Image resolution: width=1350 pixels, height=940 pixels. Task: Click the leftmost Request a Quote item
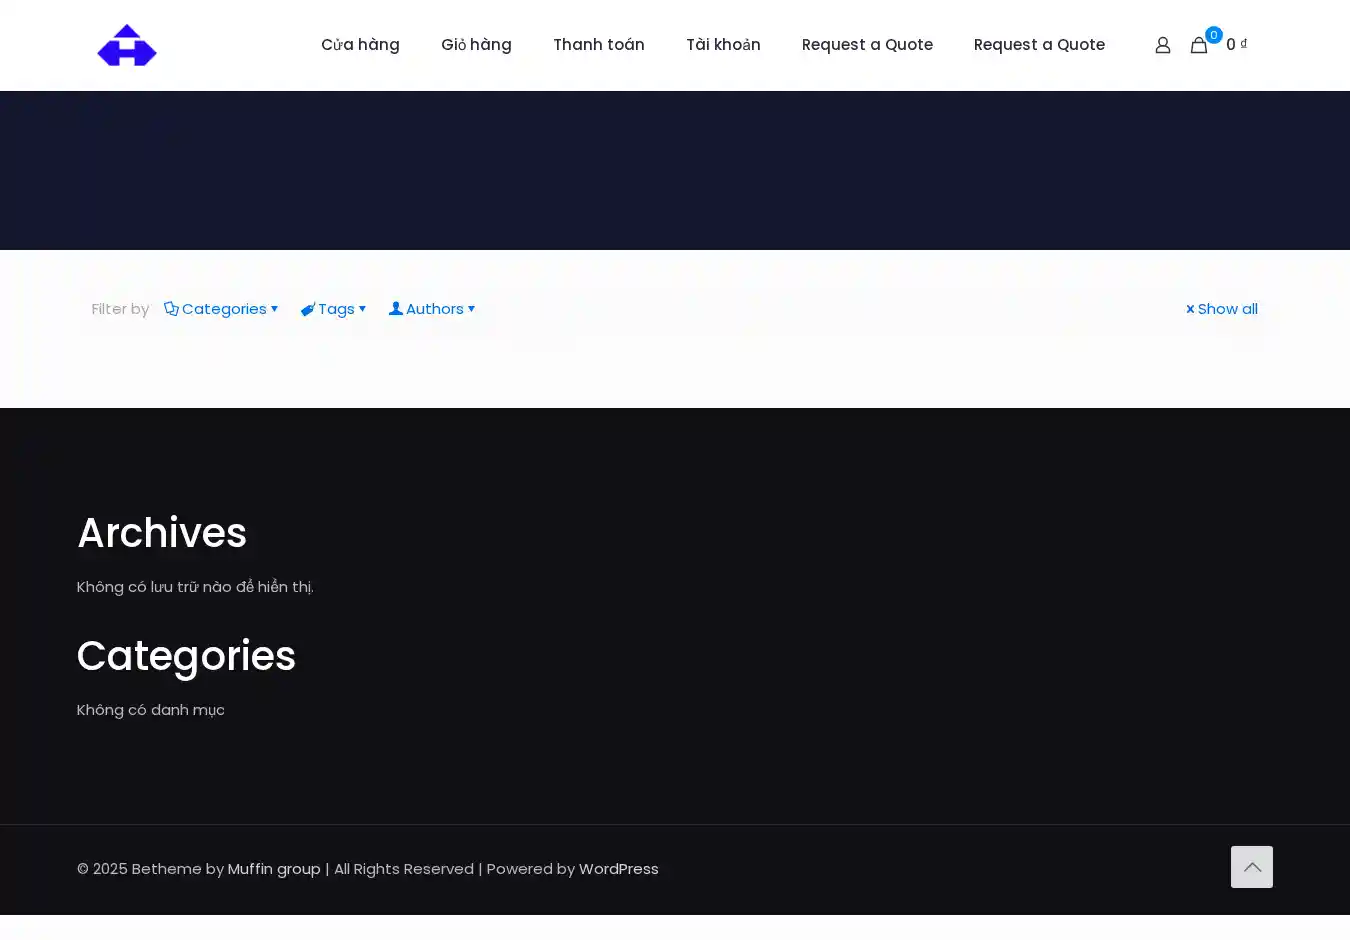[867, 45]
